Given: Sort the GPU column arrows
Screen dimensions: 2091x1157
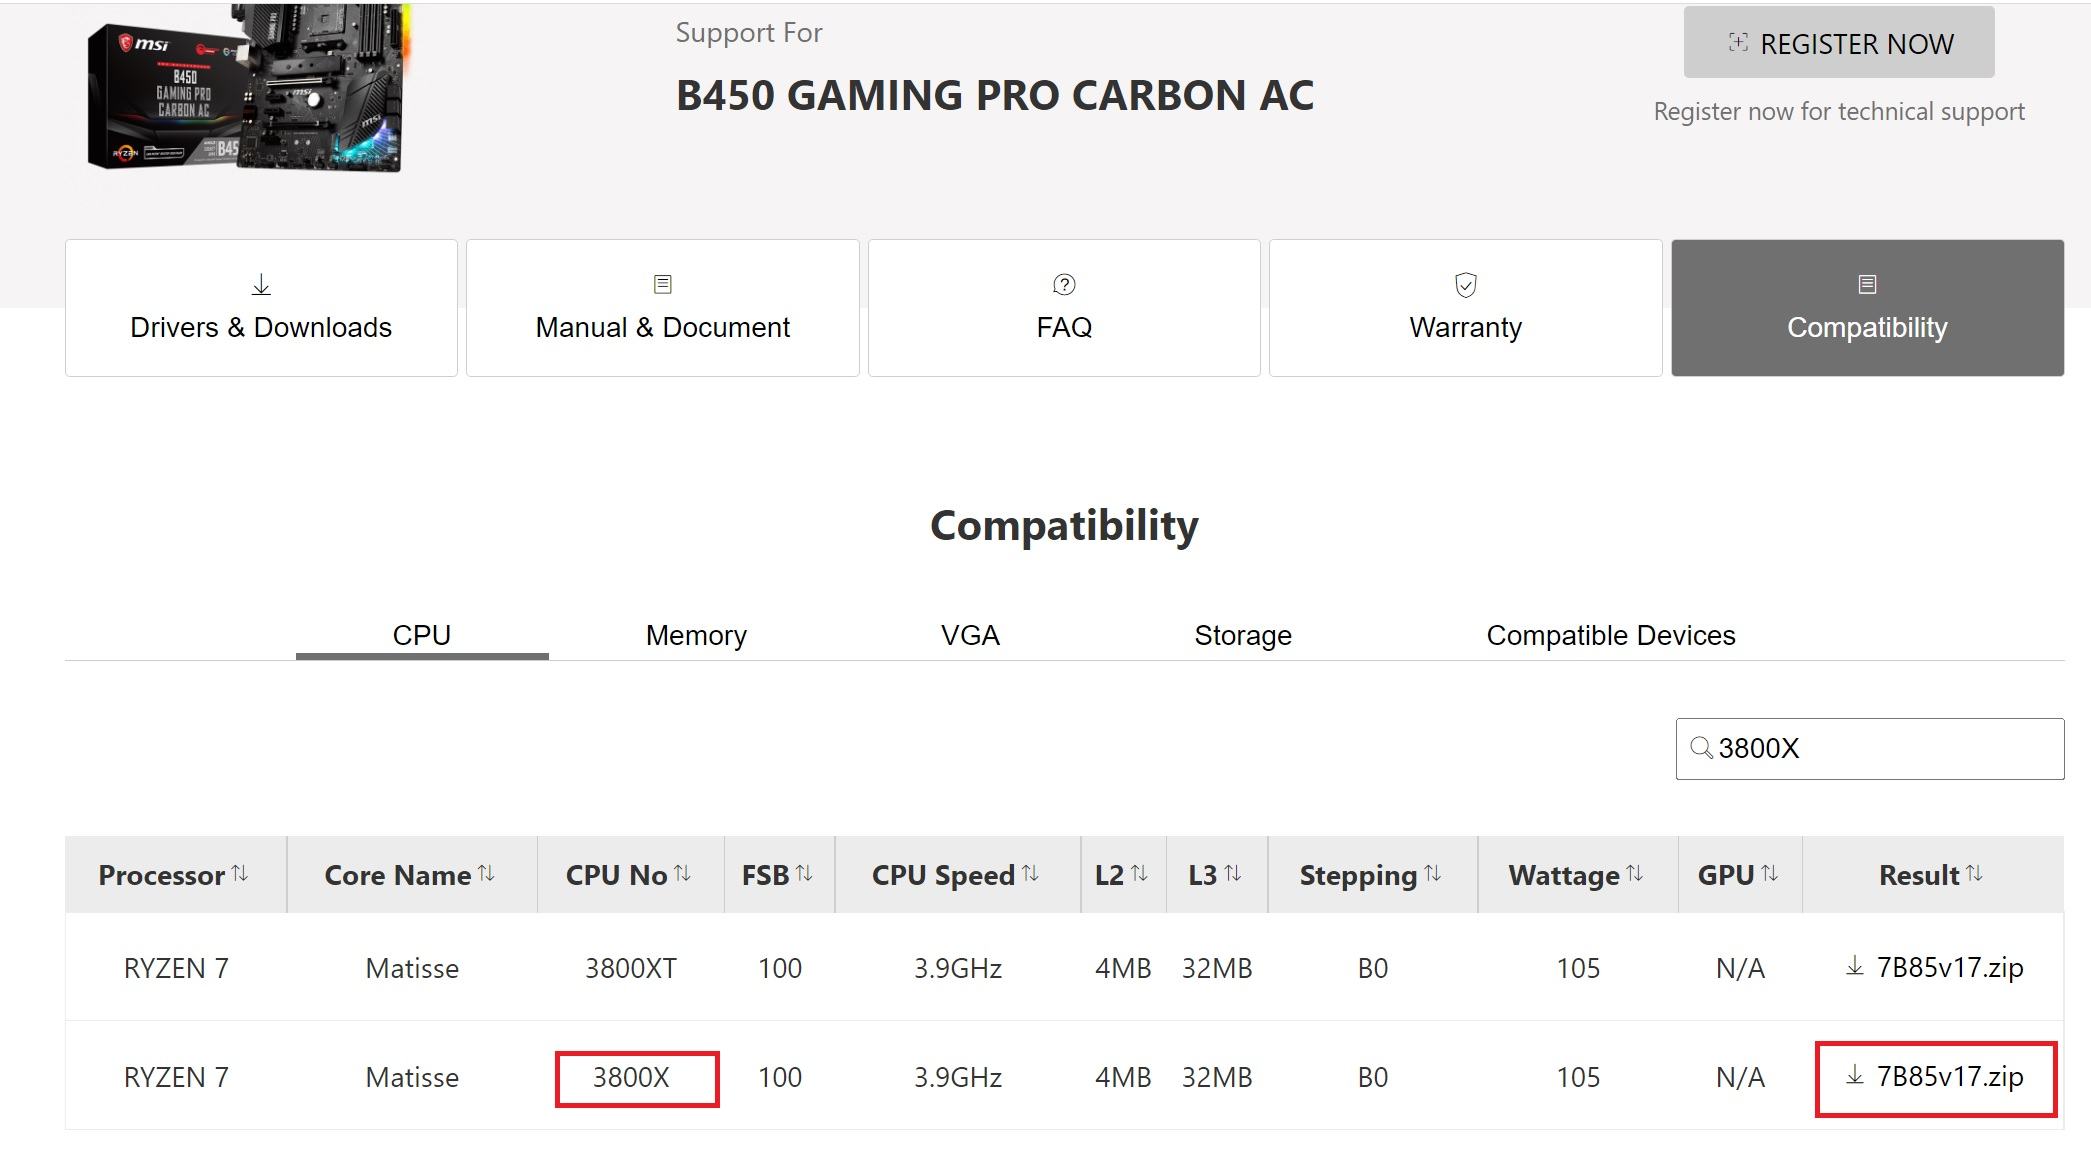Looking at the screenshot, I should point(1770,874).
